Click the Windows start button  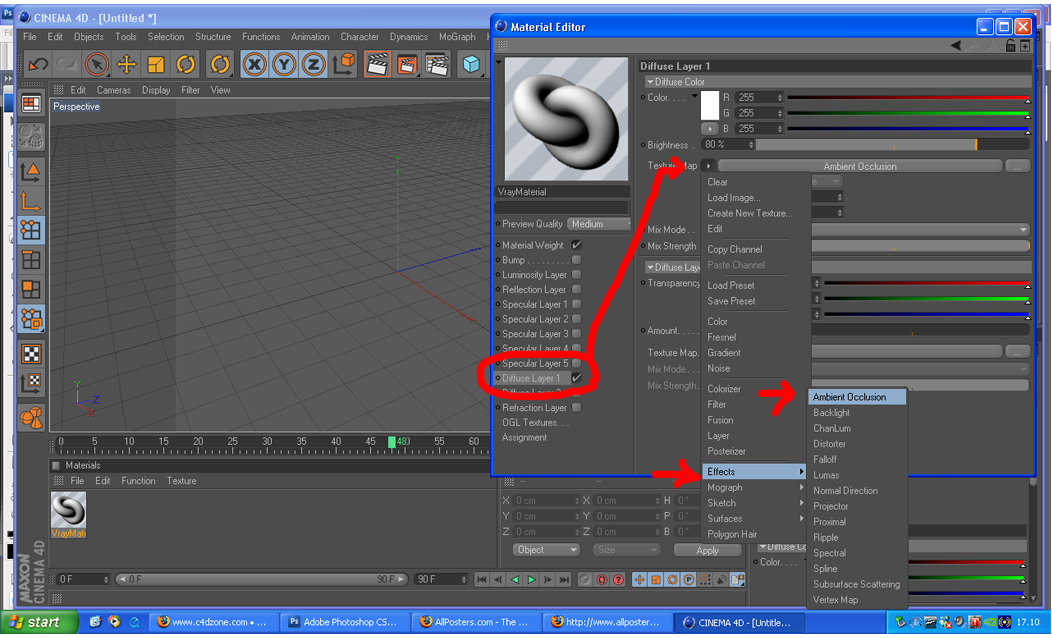point(38,623)
